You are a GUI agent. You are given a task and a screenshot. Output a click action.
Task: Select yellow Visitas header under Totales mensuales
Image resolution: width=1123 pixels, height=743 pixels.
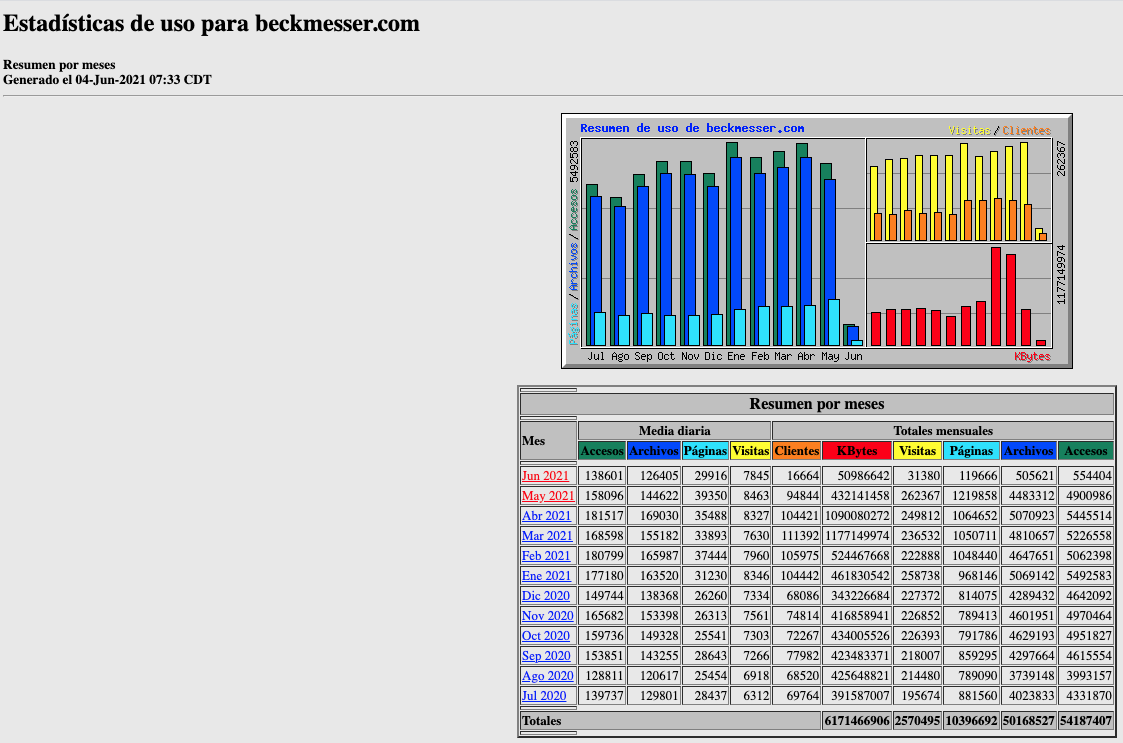(916, 451)
